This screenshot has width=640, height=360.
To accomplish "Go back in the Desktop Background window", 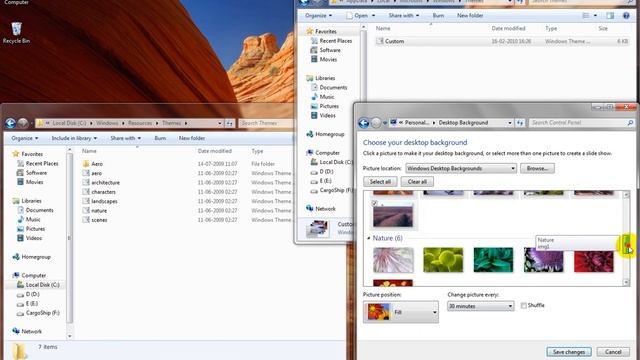I will pyautogui.click(x=363, y=122).
